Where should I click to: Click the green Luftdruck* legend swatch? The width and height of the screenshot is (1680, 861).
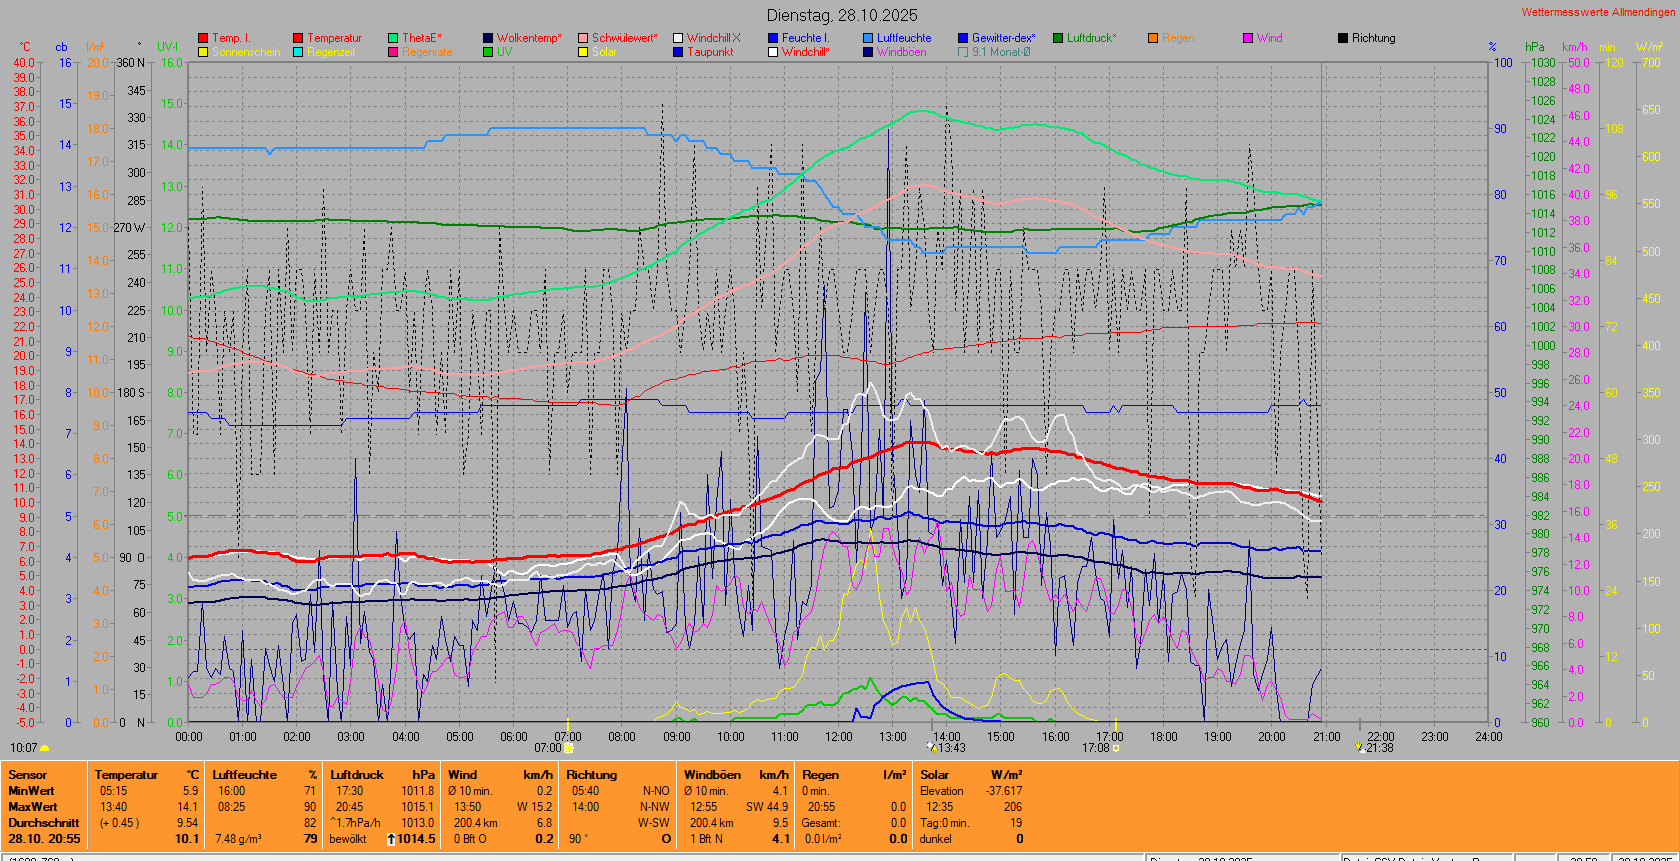(1058, 38)
